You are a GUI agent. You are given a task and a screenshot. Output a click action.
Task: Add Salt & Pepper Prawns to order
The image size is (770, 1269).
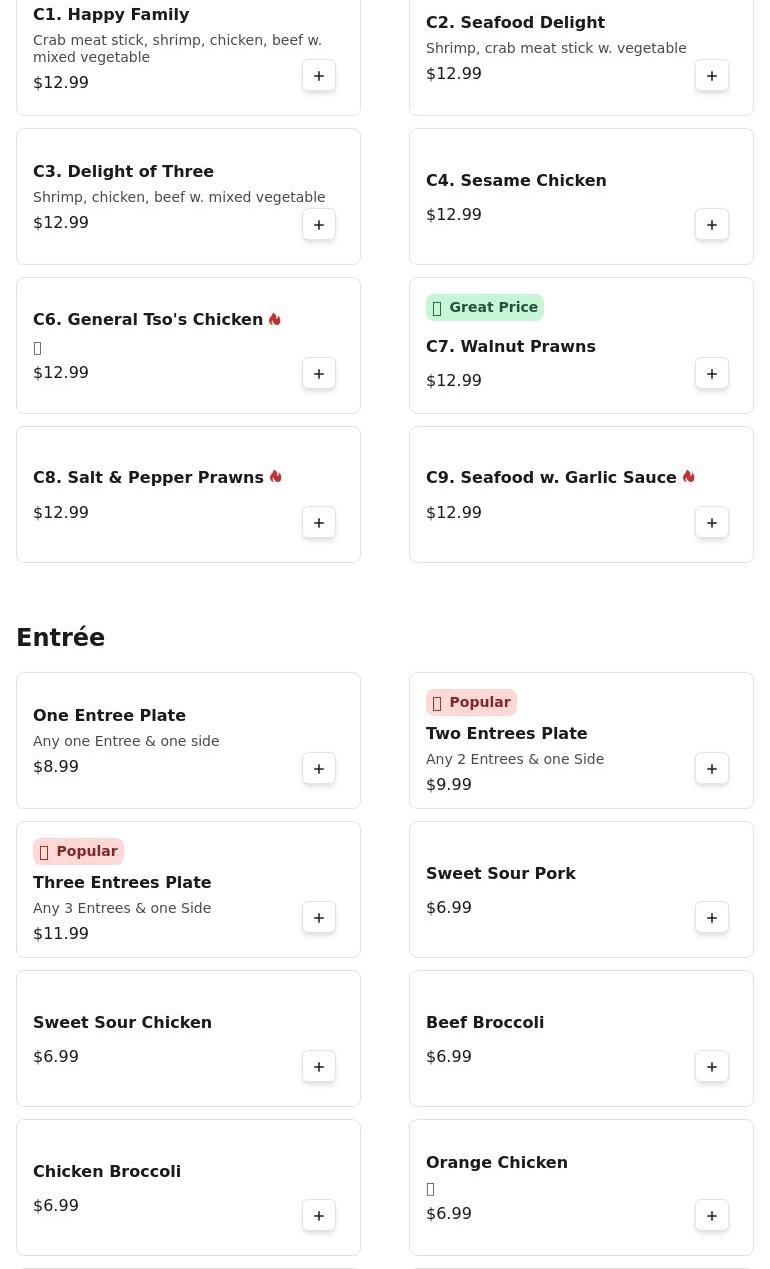pyautogui.click(x=319, y=523)
